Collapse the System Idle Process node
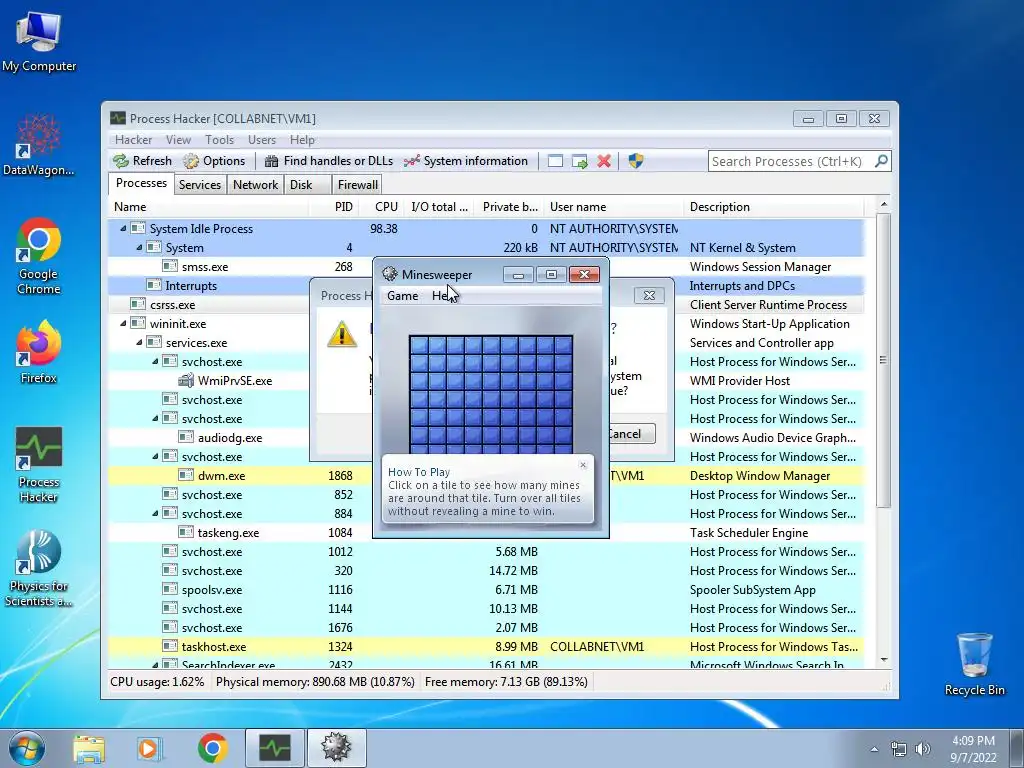The width and height of the screenshot is (1024, 768). pyautogui.click(x=123, y=229)
